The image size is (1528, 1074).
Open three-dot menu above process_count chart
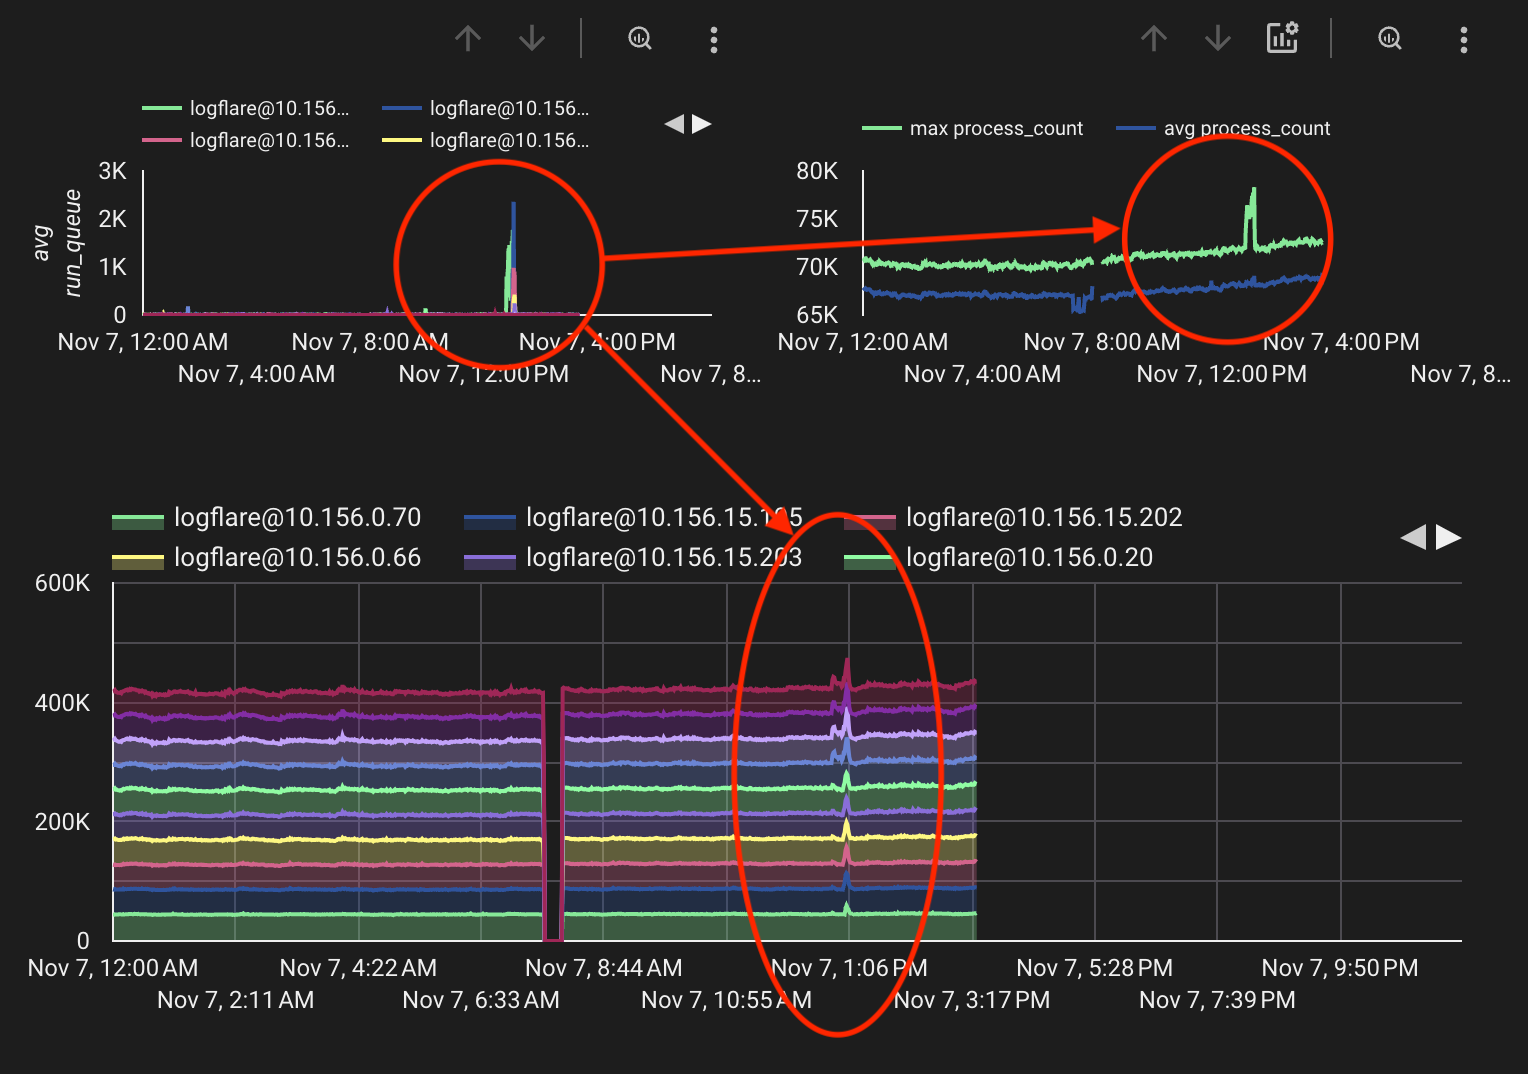[x=1463, y=40]
